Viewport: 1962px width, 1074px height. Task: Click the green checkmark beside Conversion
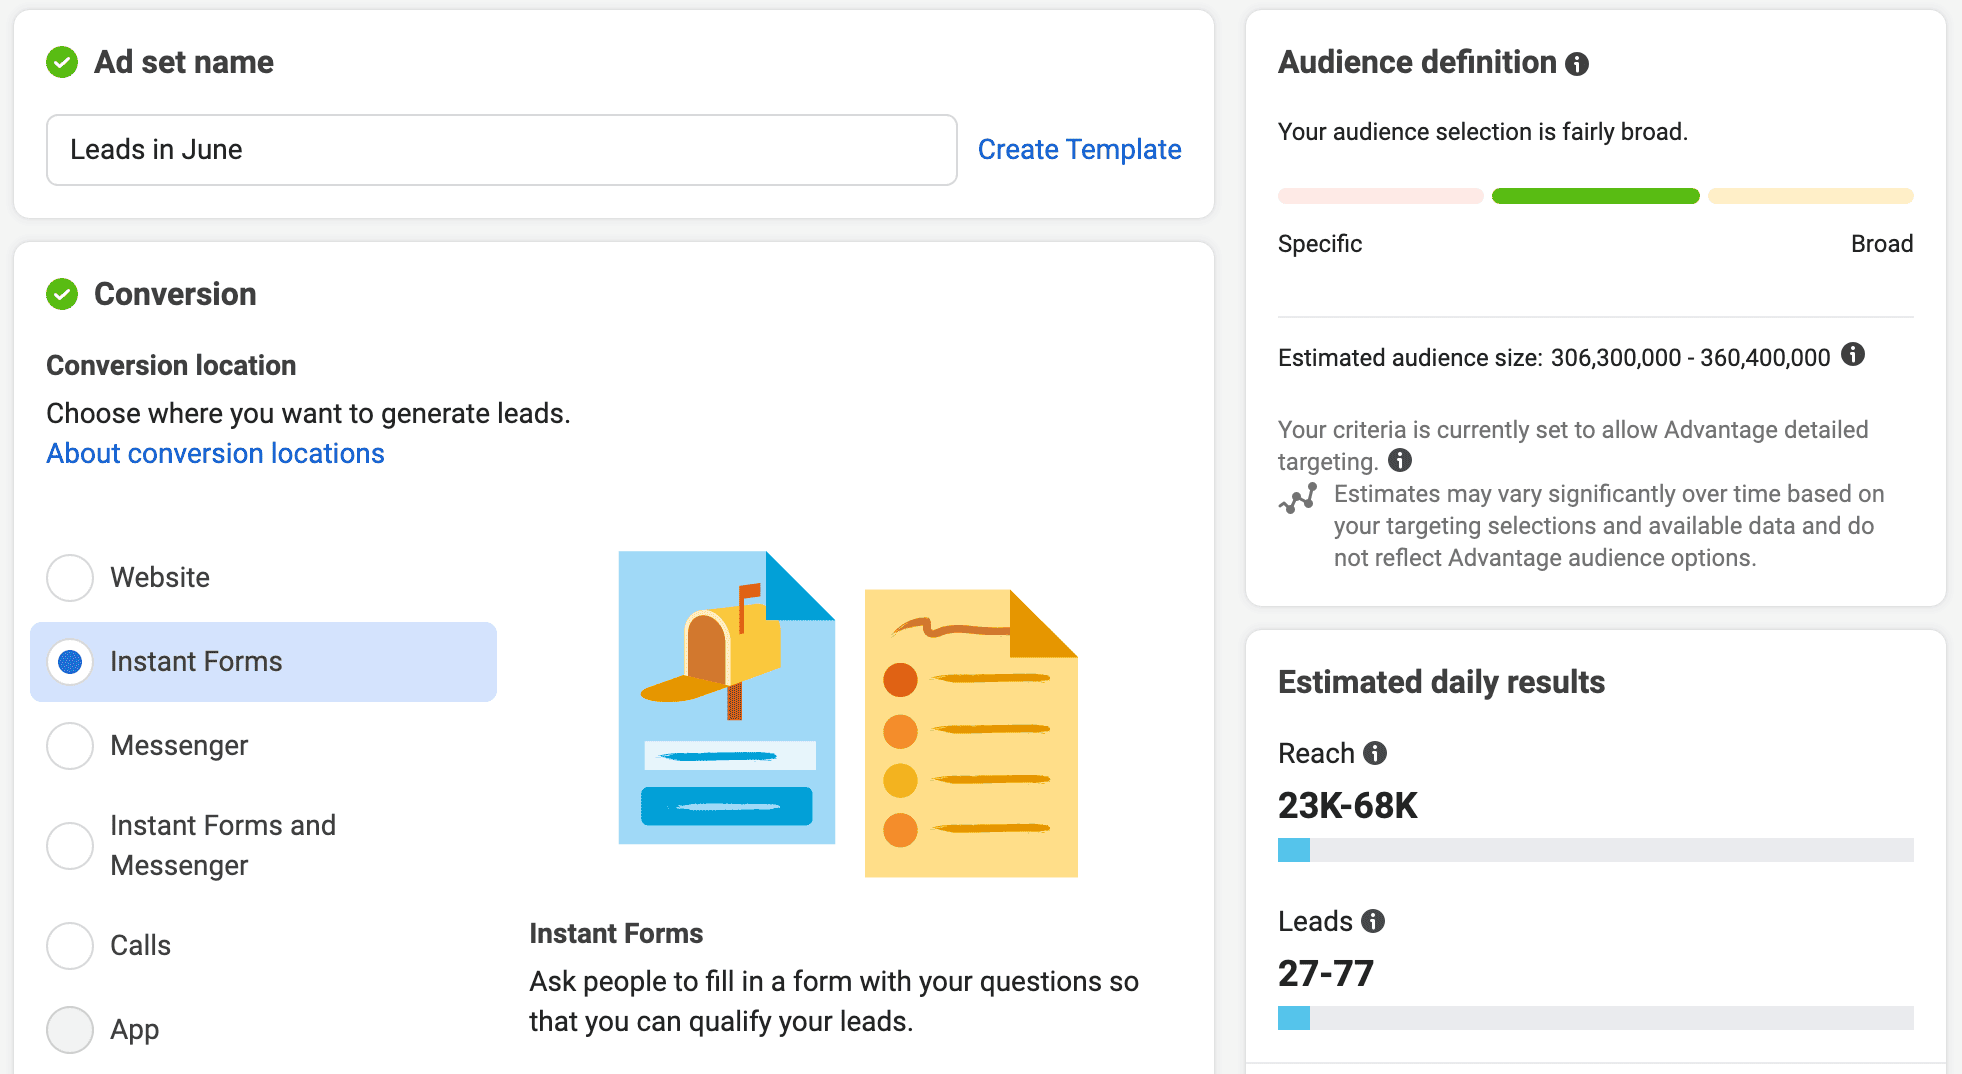coord(62,294)
